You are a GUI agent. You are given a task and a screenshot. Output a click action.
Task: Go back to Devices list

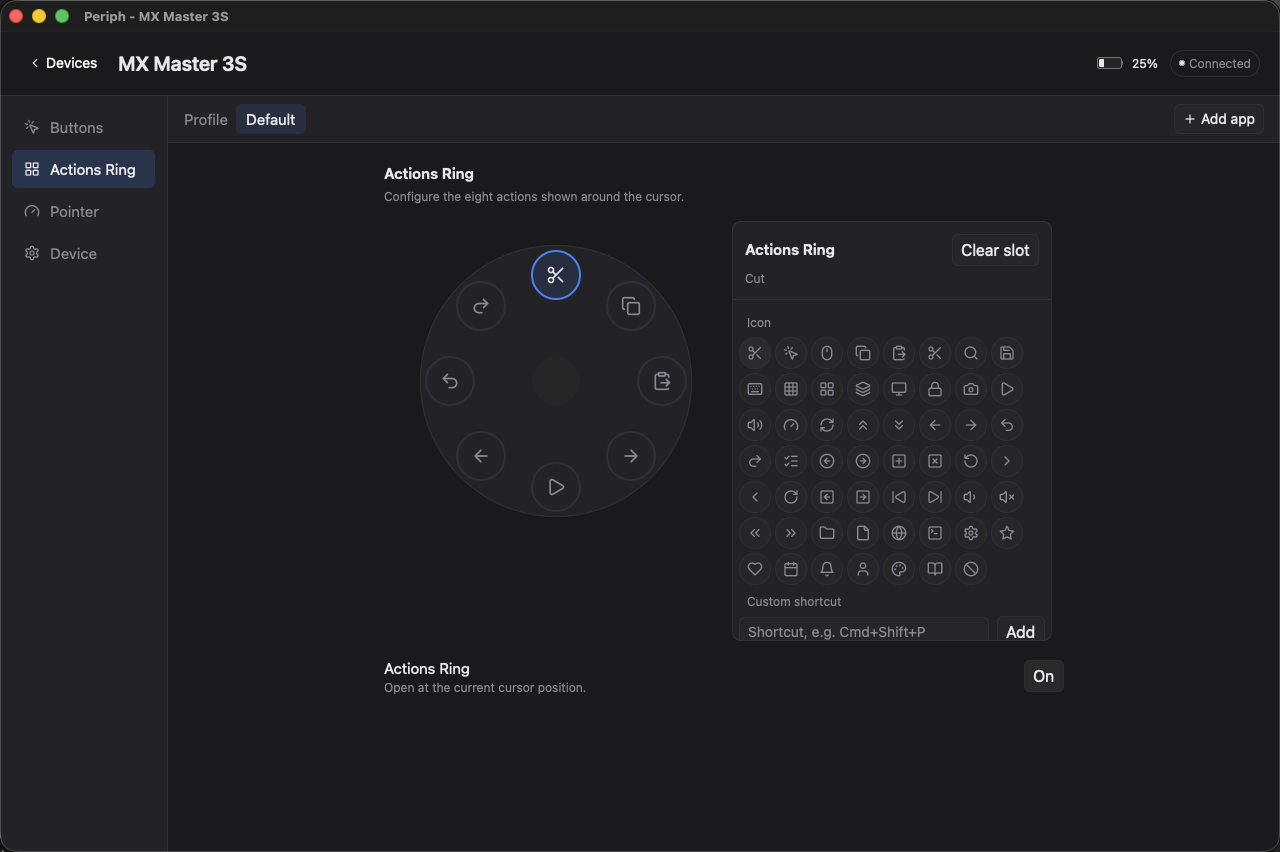point(64,63)
